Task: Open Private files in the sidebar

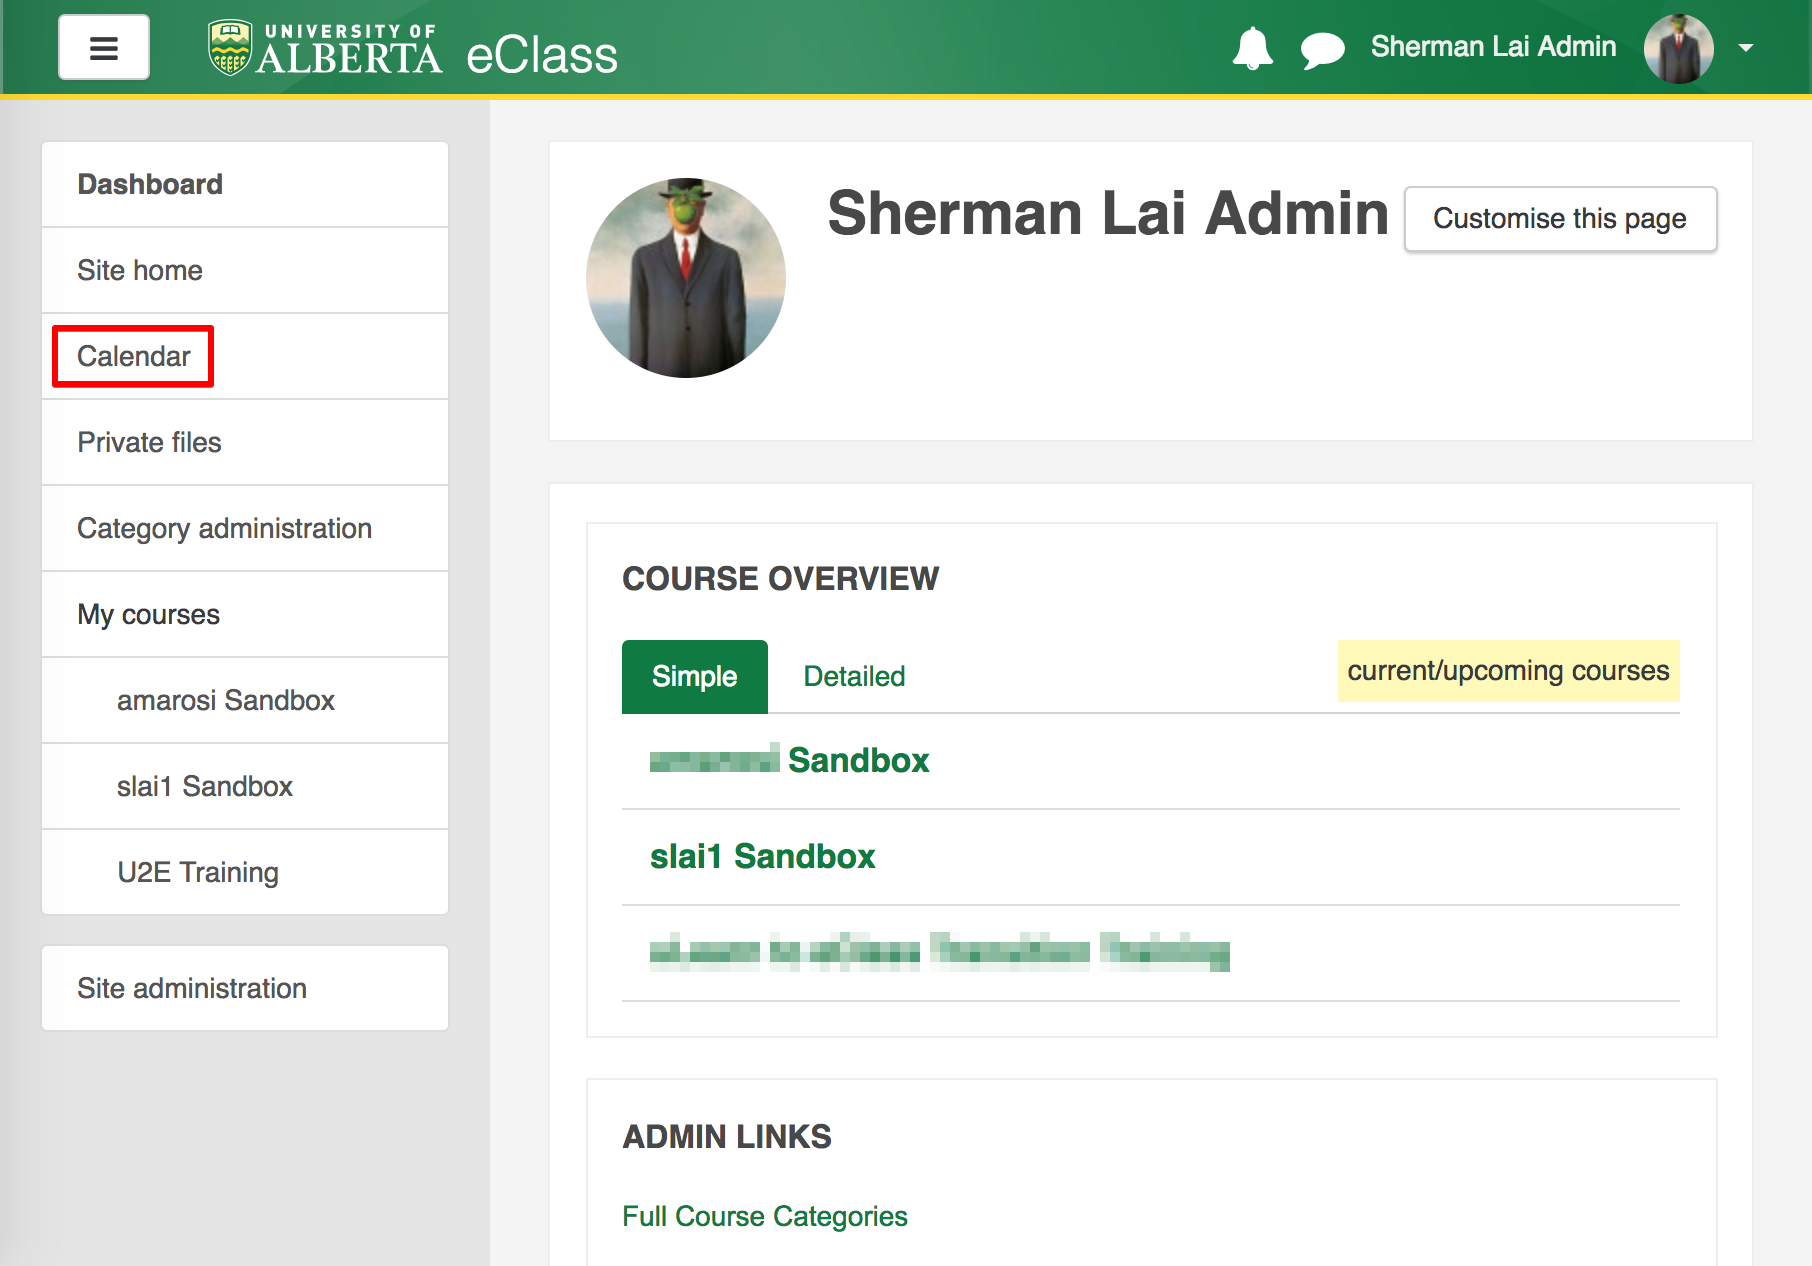Action: click(x=149, y=442)
